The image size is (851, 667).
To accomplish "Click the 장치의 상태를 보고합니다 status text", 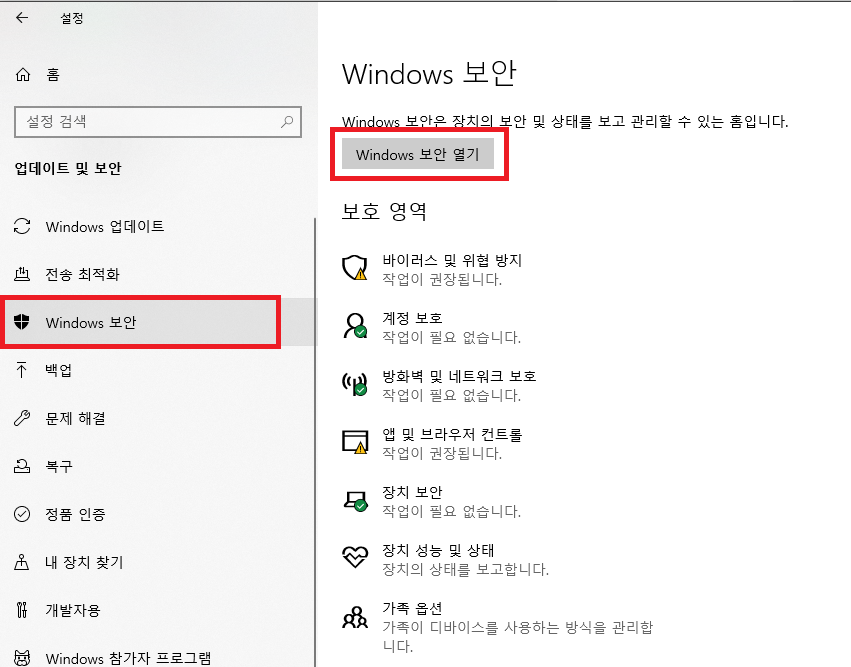I will click(x=466, y=569).
